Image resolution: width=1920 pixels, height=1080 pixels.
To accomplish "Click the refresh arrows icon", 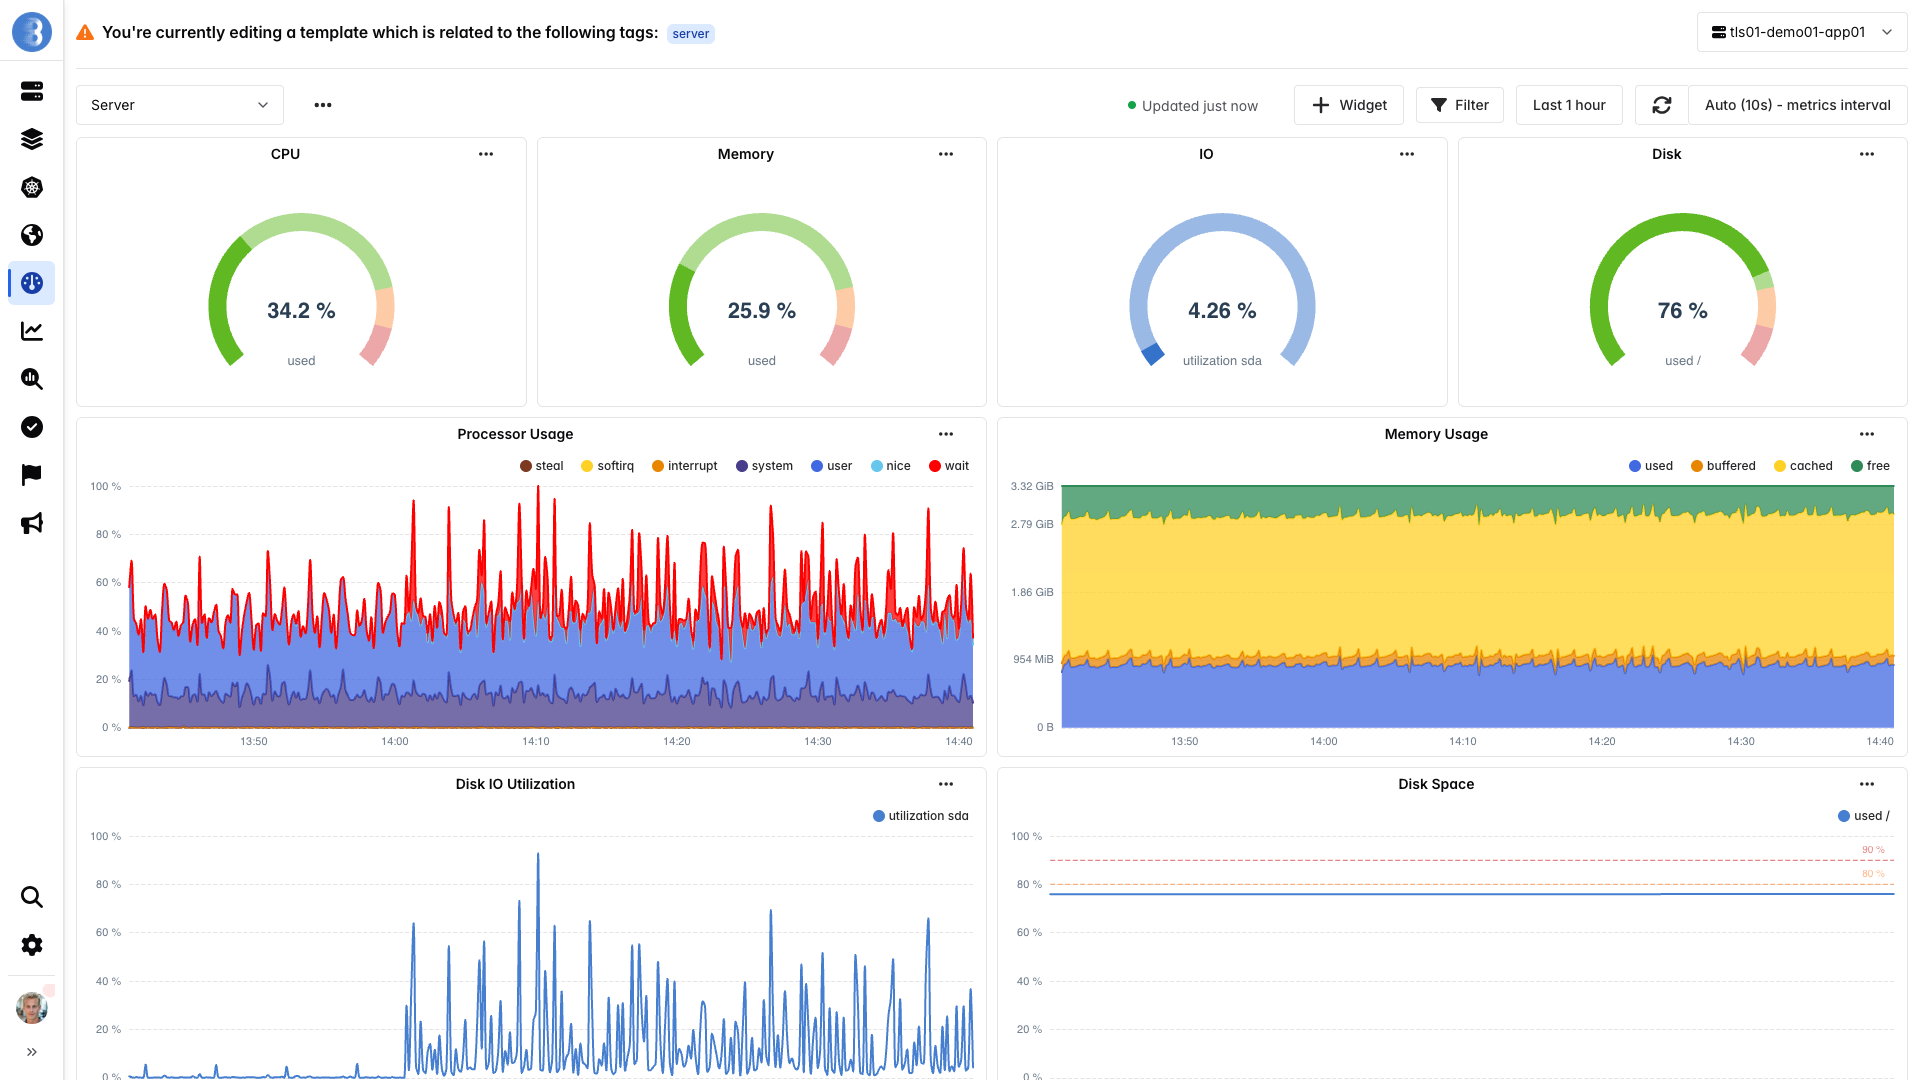I will 1662,105.
